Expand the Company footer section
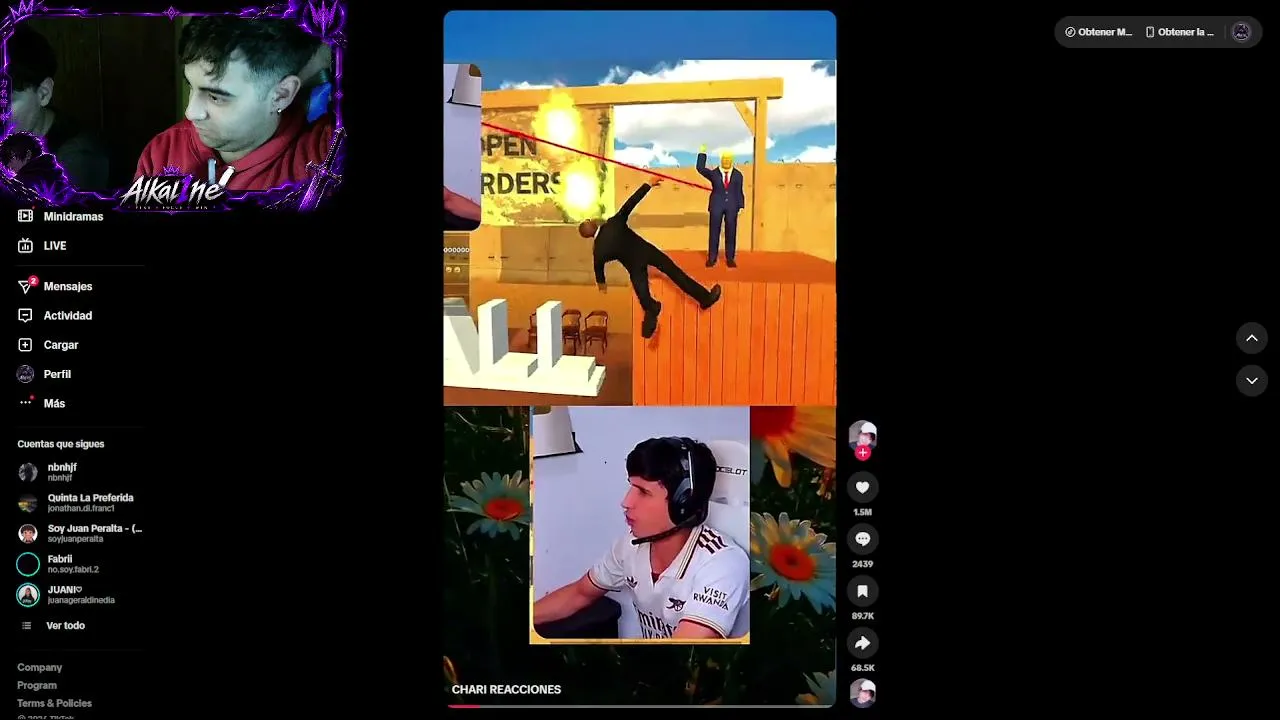Viewport: 1280px width, 720px height. coord(40,668)
